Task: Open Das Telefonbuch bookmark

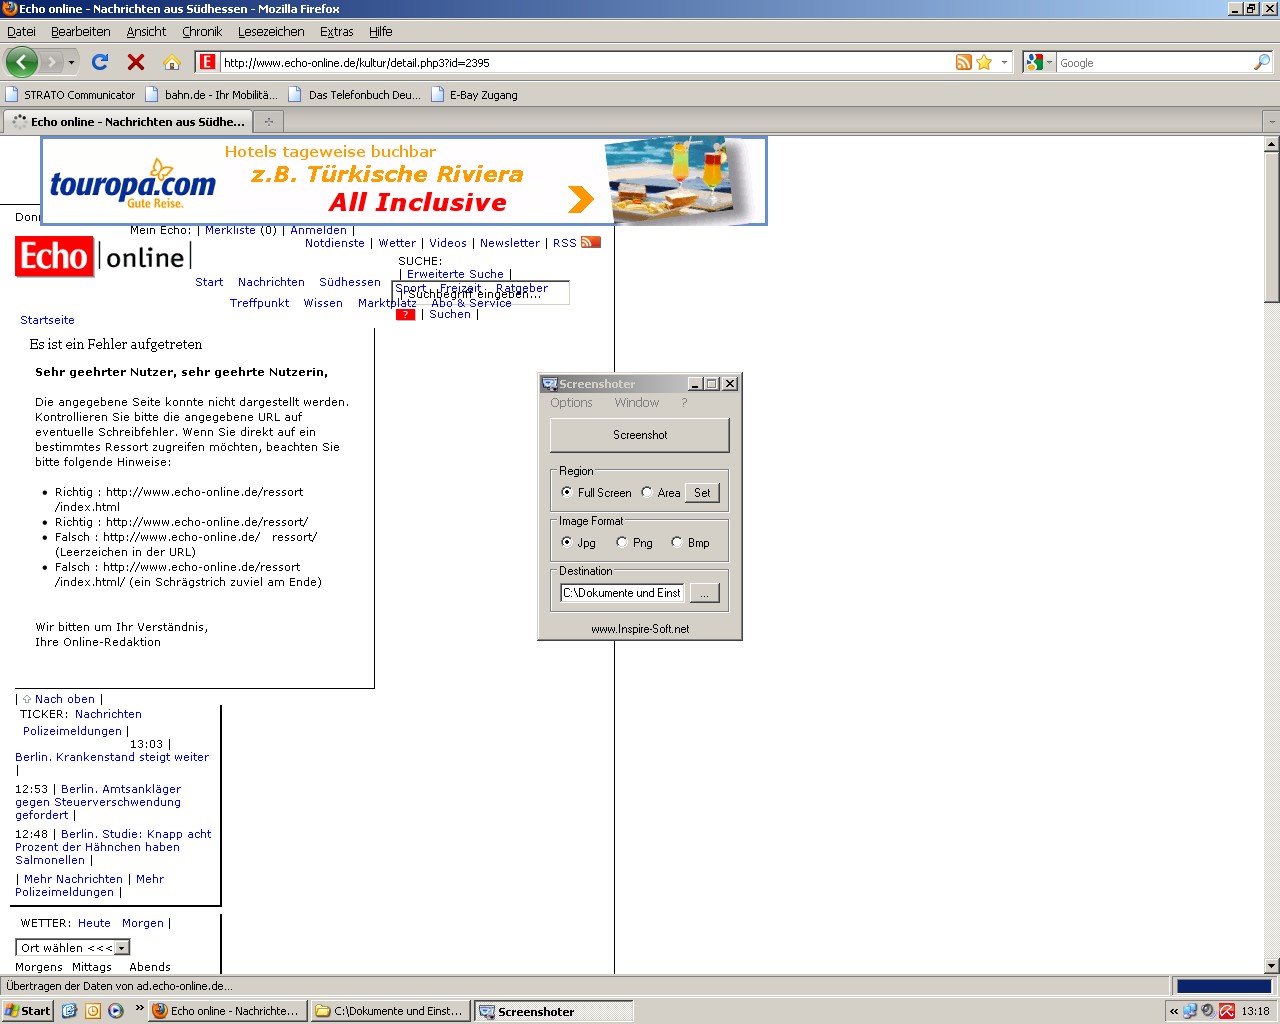Action: tap(355, 95)
